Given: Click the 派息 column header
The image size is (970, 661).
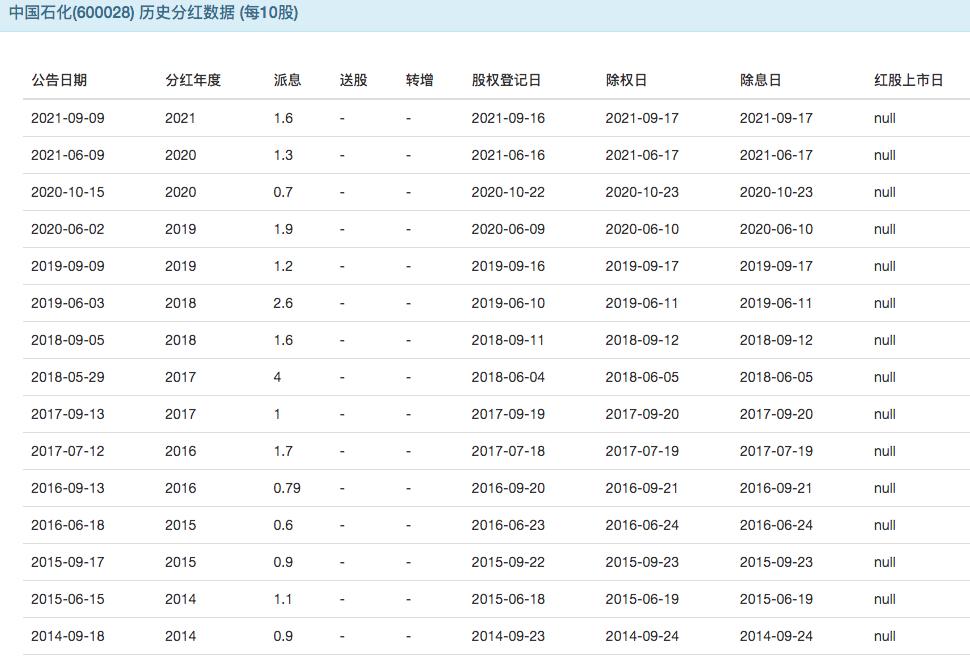Looking at the screenshot, I should (x=287, y=80).
